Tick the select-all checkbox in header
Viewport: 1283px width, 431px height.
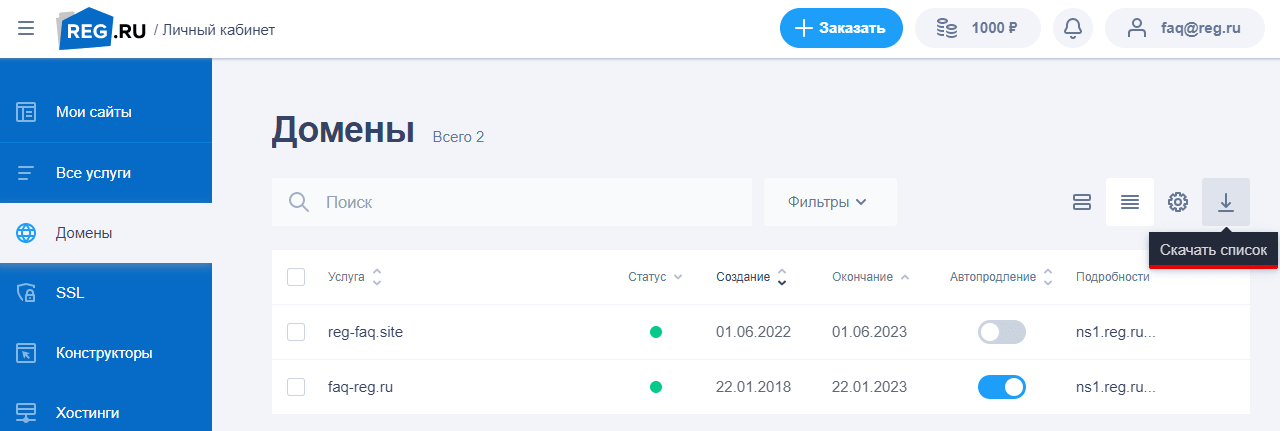[296, 277]
